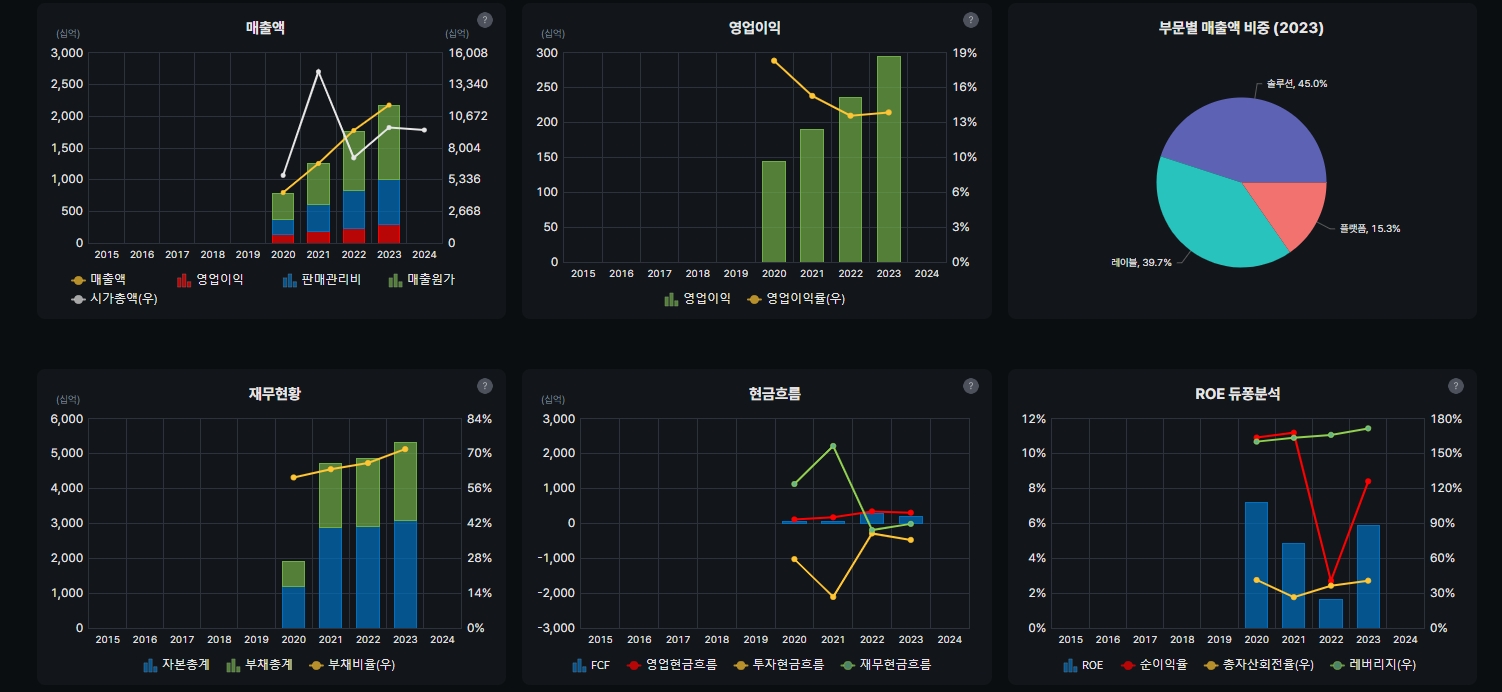The width and height of the screenshot is (1502, 692).
Task: Click the help icon on 매출액 chart
Action: tap(485, 20)
